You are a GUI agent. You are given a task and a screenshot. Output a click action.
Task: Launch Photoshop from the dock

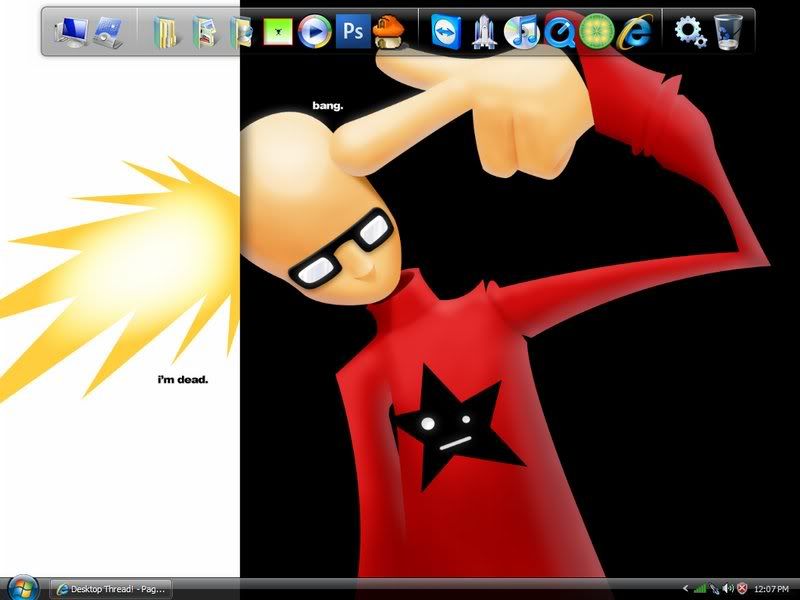351,32
